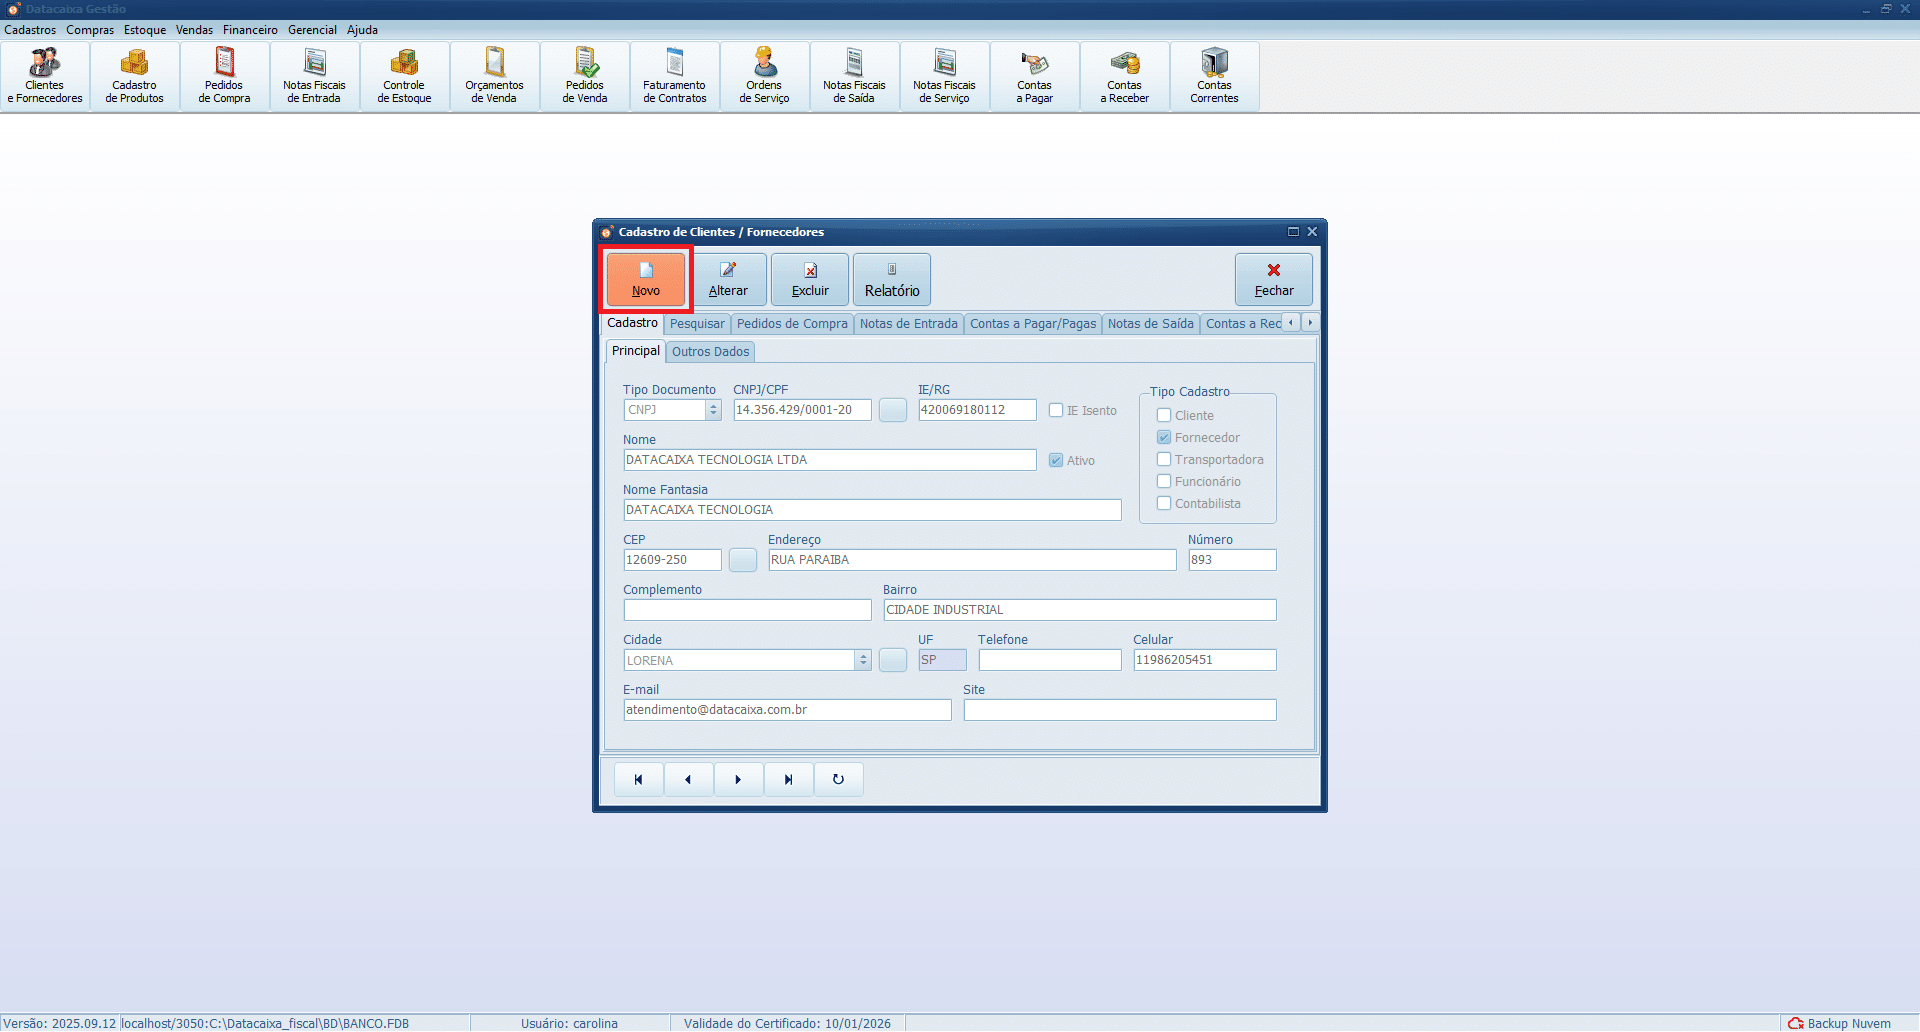The height and width of the screenshot is (1032, 1920).
Task: Refresh the record with the reload icon
Action: coord(838,780)
